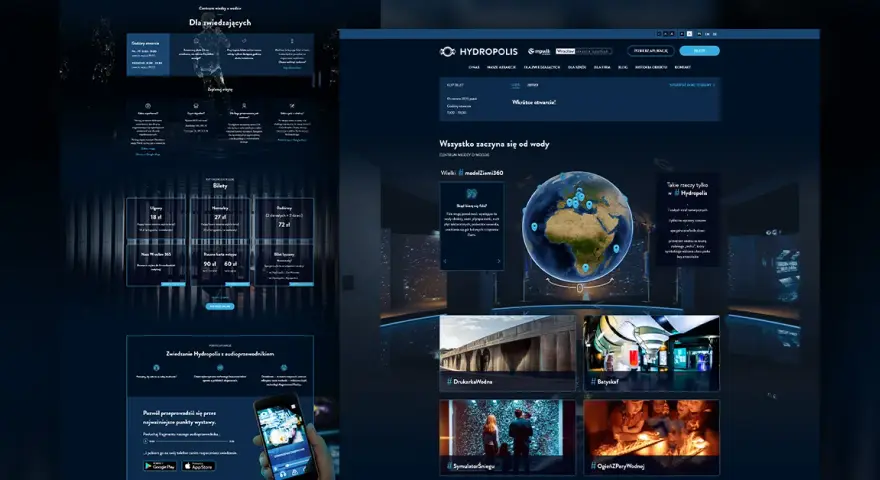The width and height of the screenshot is (880, 480).
Task: Select the map pin near Madagascar coast
Action: click(x=616, y=249)
